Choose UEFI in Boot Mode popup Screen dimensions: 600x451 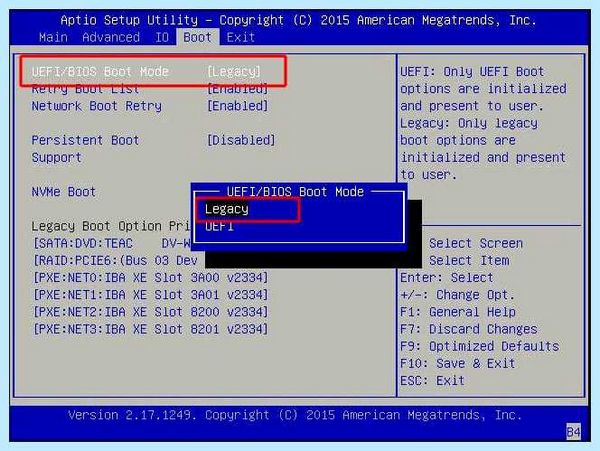pyautogui.click(x=219, y=226)
